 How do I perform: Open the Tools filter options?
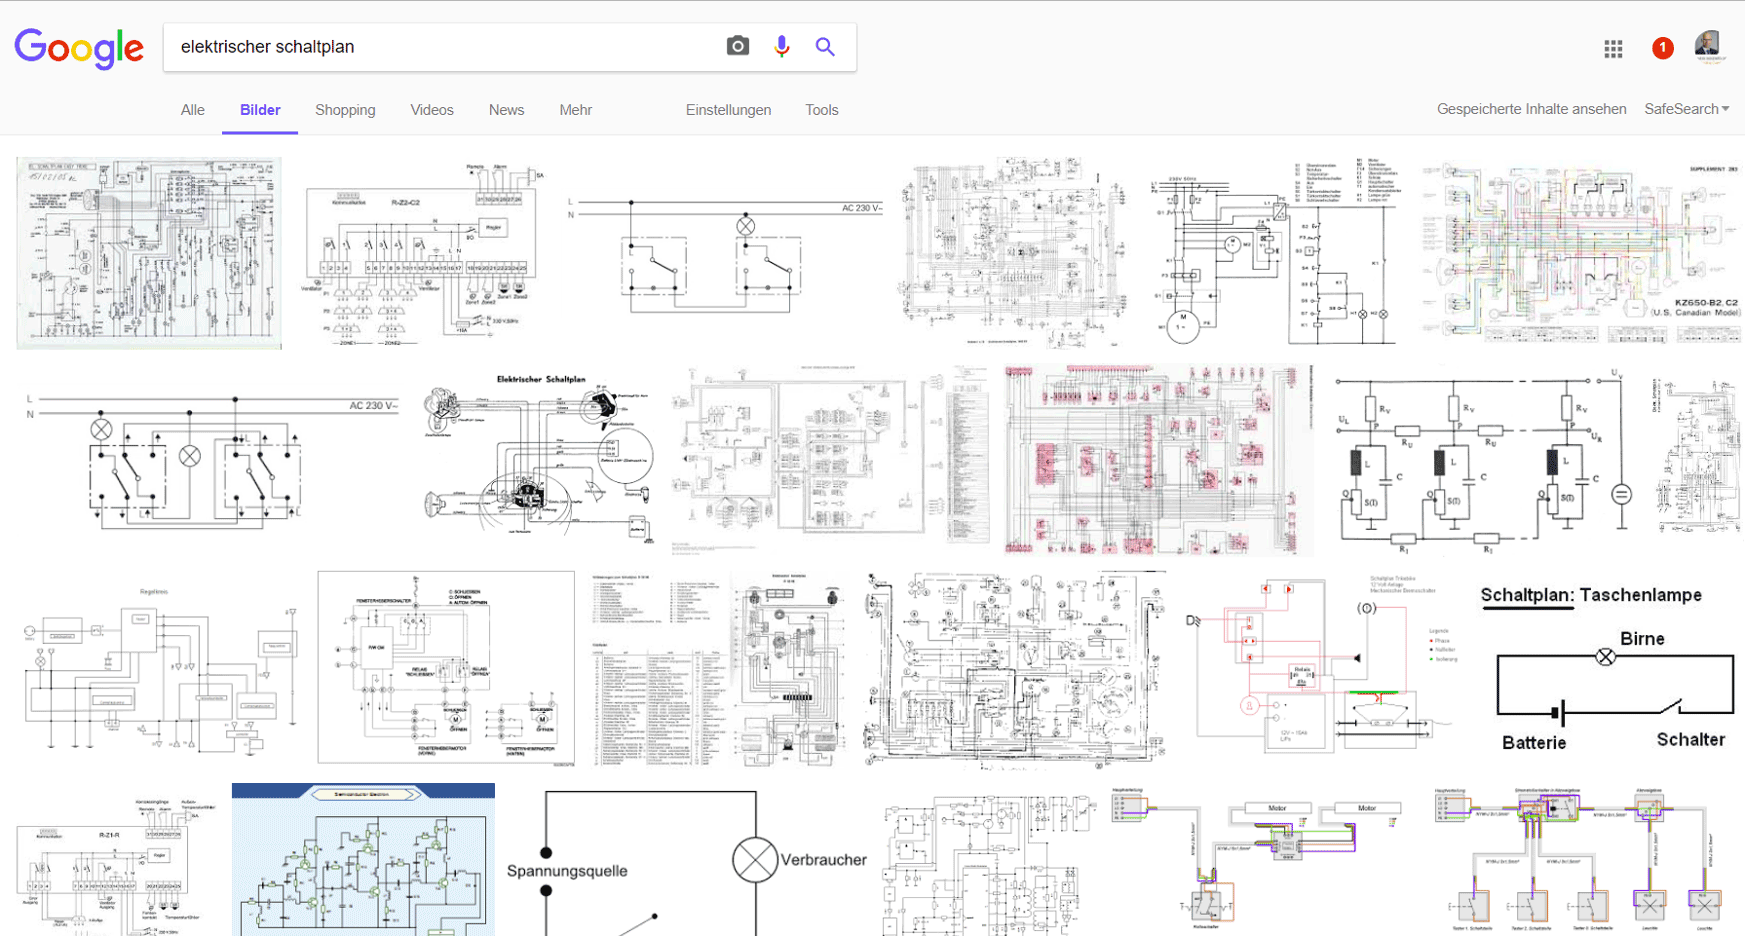pyautogui.click(x=821, y=110)
